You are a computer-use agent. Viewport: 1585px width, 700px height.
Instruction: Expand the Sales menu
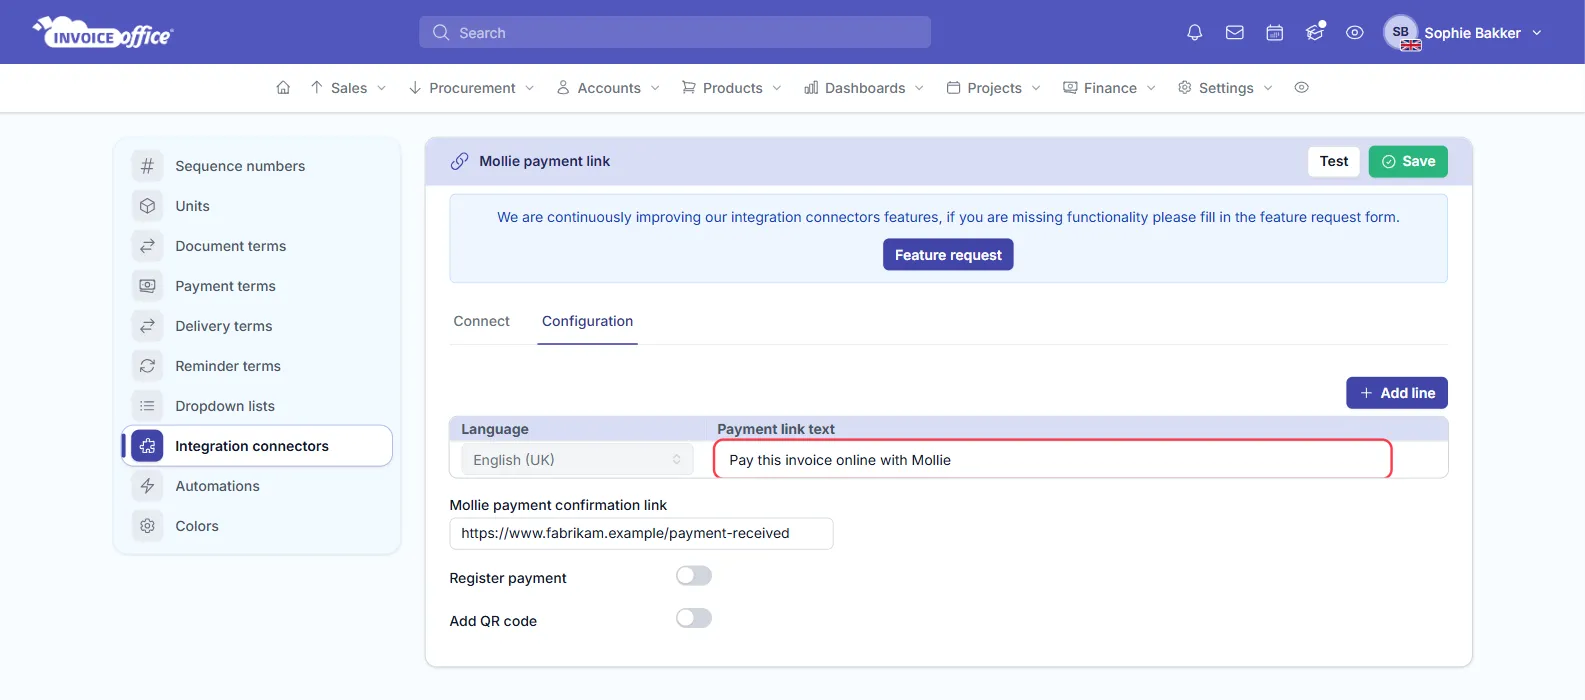point(348,88)
